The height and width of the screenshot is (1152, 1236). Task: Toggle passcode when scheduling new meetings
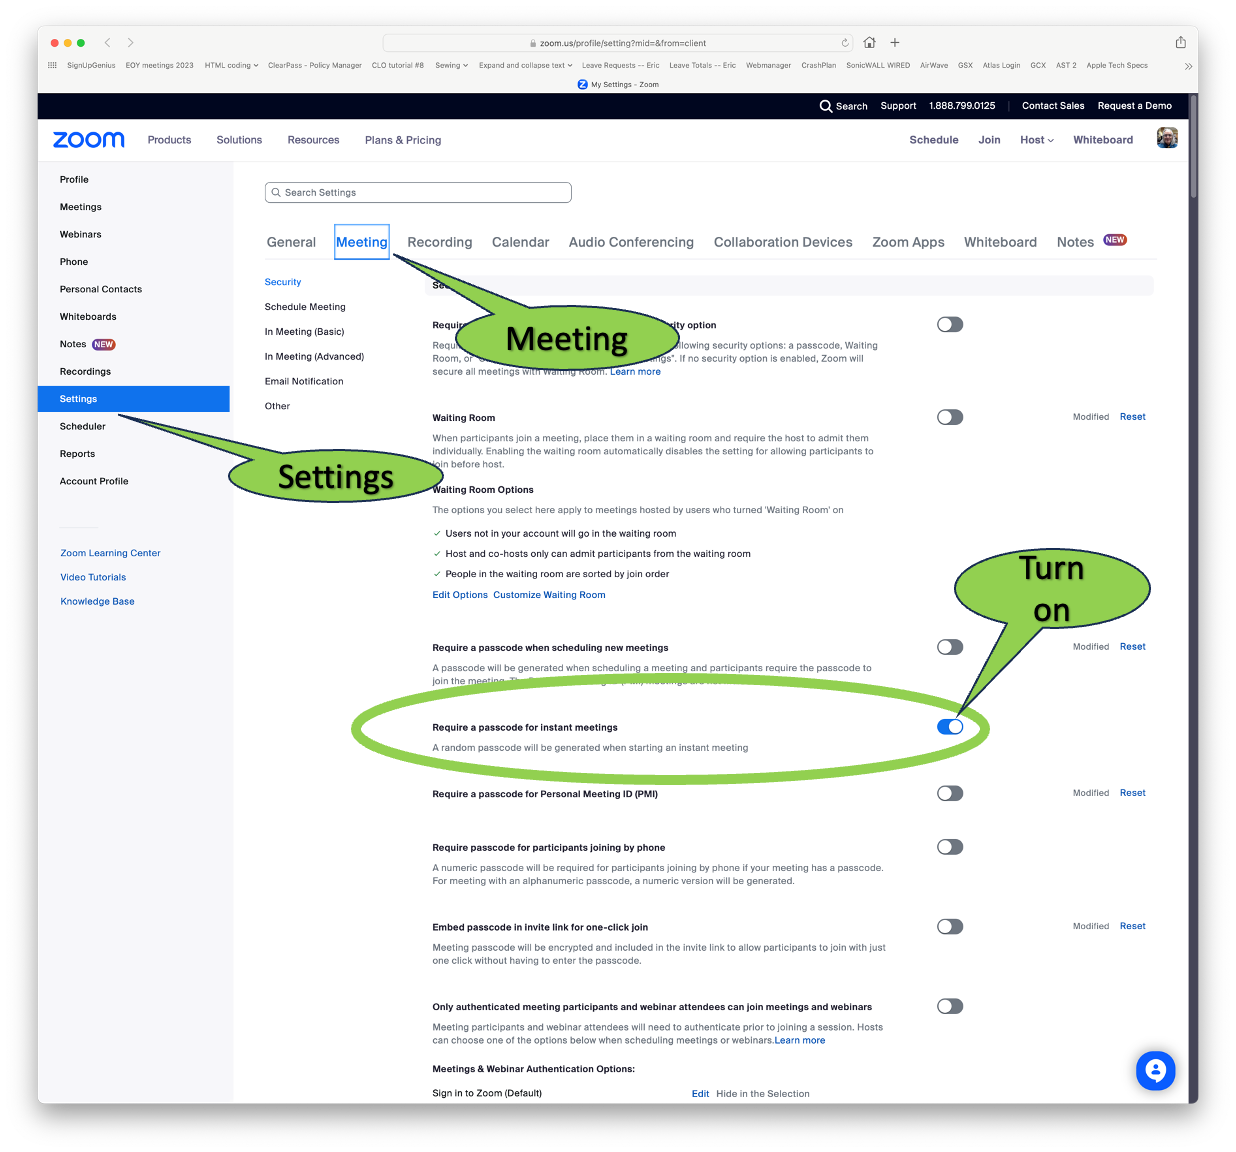click(x=950, y=648)
